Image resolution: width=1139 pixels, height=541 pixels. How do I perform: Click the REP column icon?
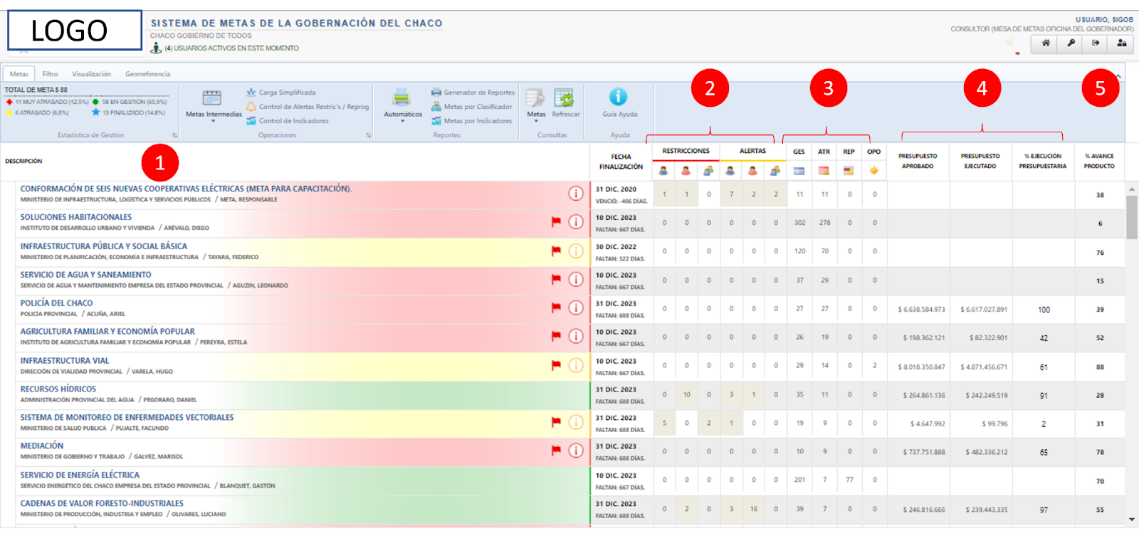849,171
